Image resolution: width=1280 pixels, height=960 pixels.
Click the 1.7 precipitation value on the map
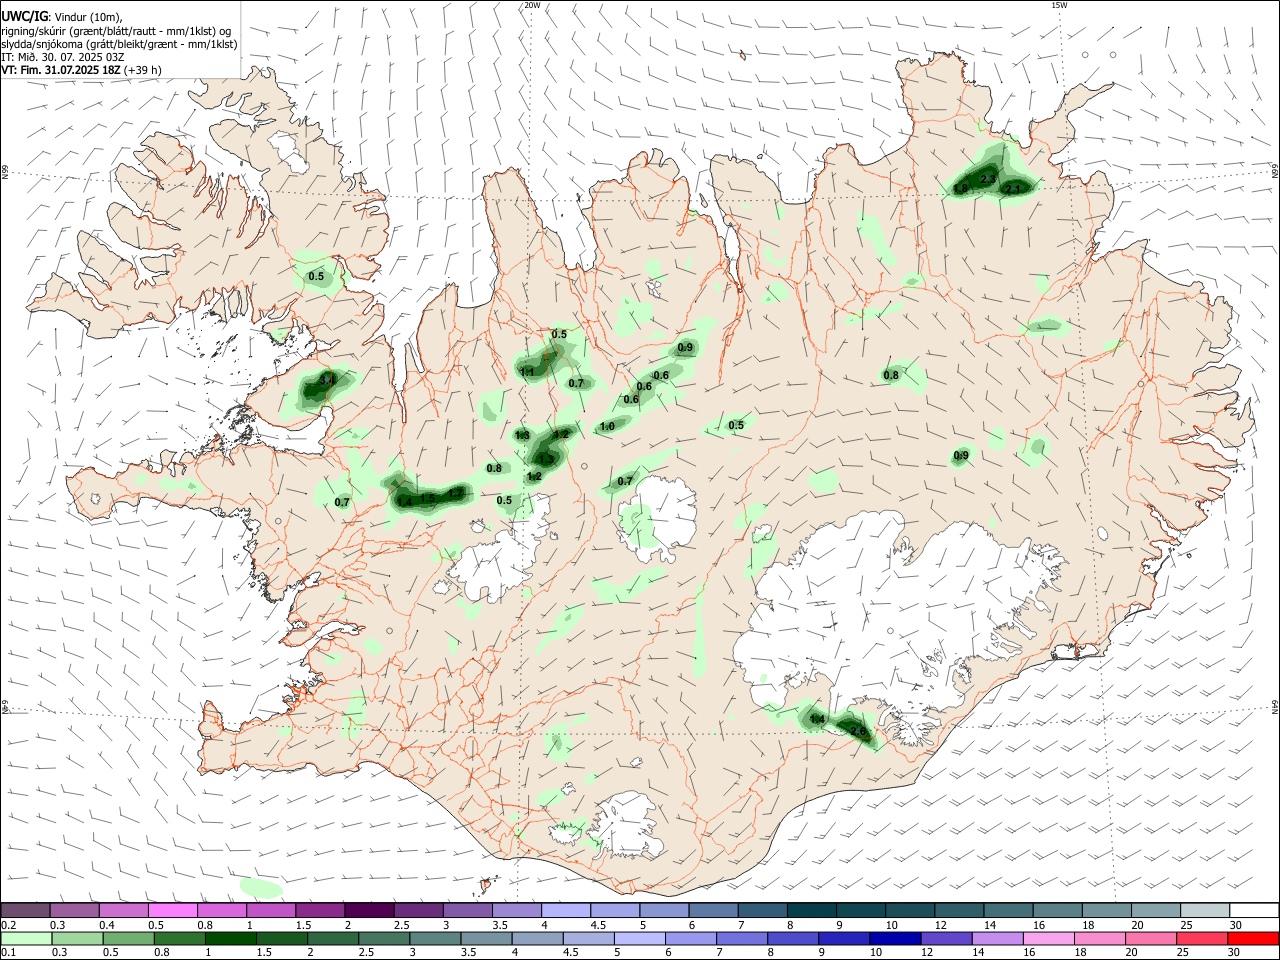click(455, 493)
